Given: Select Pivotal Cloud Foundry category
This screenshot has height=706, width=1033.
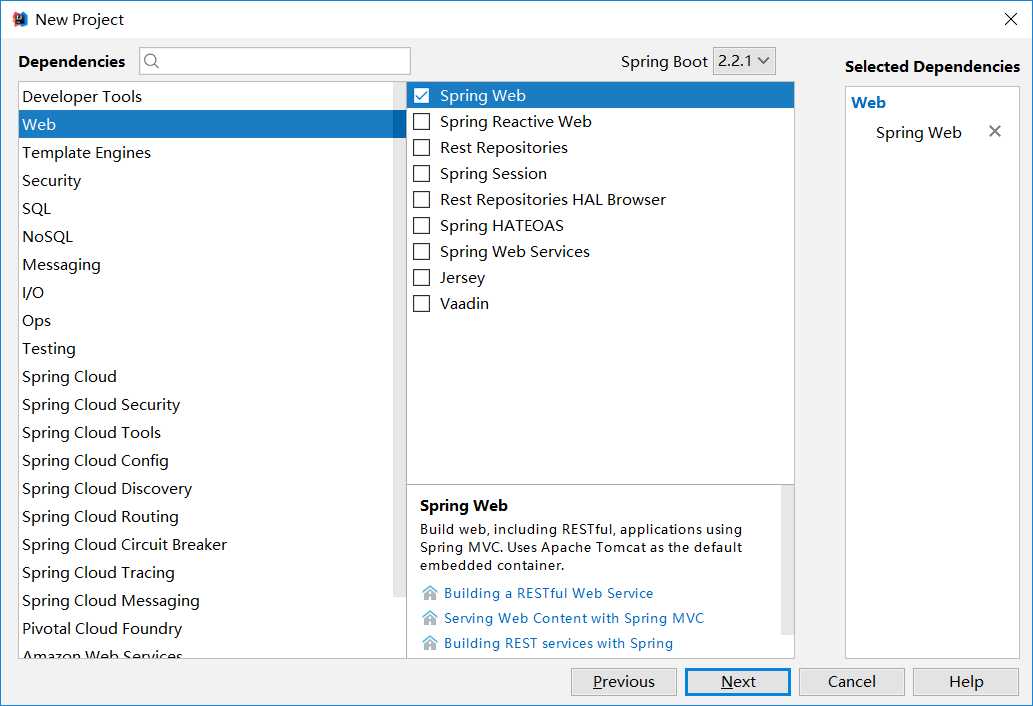Looking at the screenshot, I should click(206, 628).
